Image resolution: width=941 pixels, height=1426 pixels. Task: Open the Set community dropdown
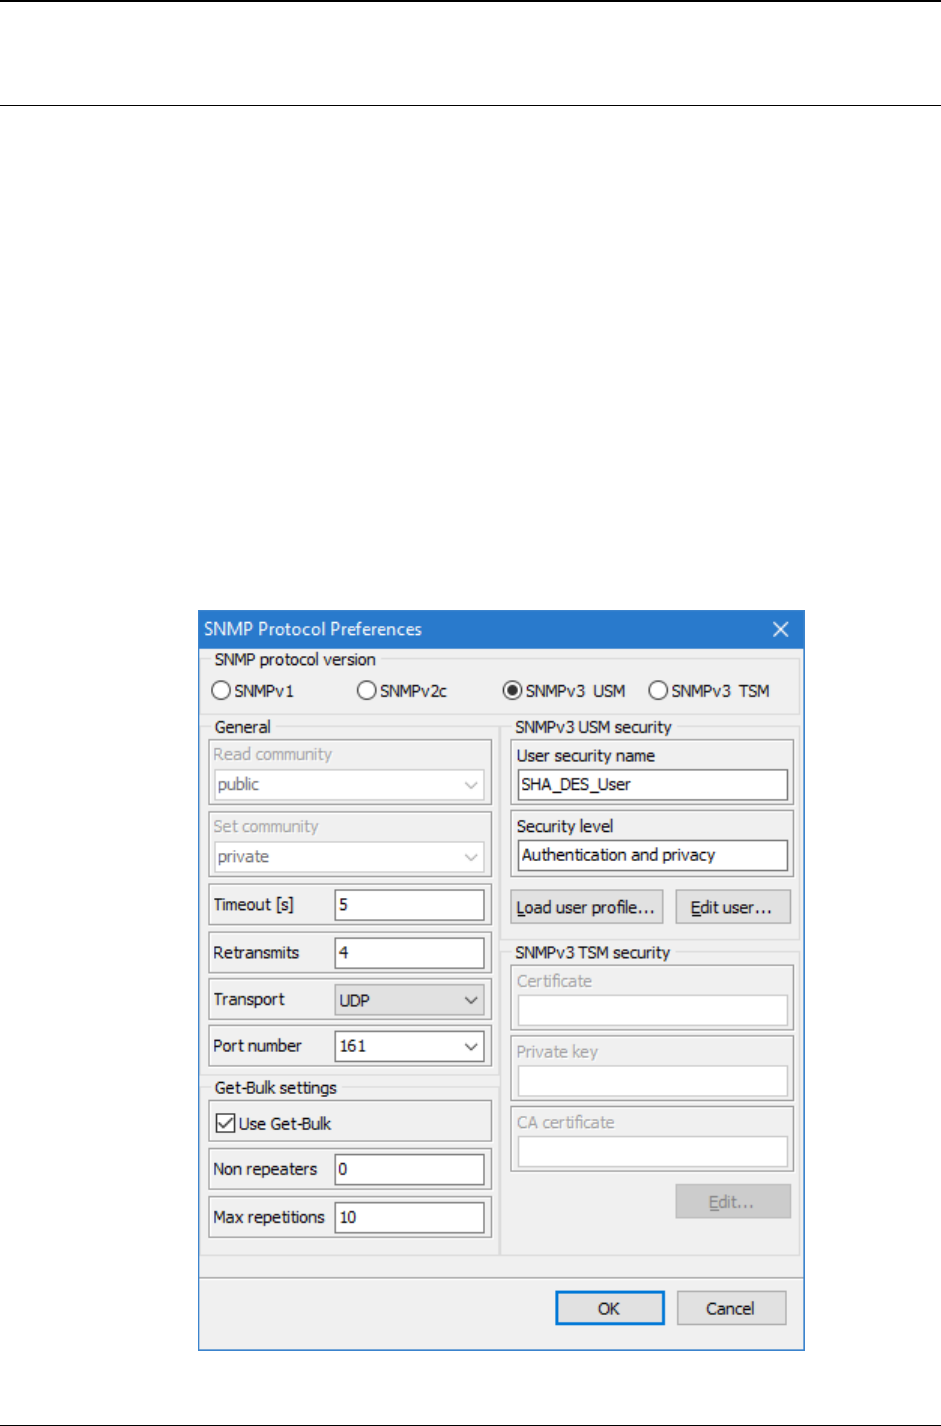click(x=471, y=857)
